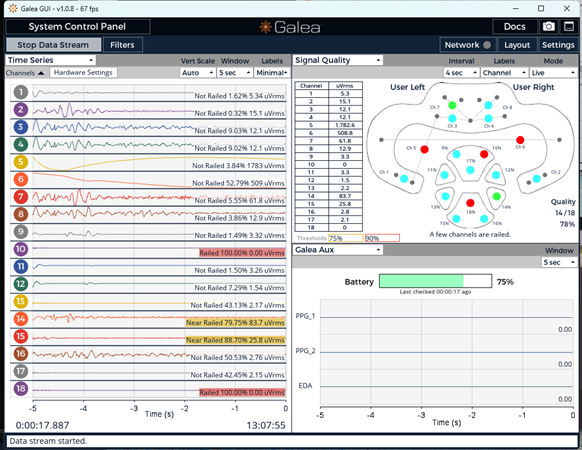
Task: Click the screenshot camera icon
Action: [548, 26]
